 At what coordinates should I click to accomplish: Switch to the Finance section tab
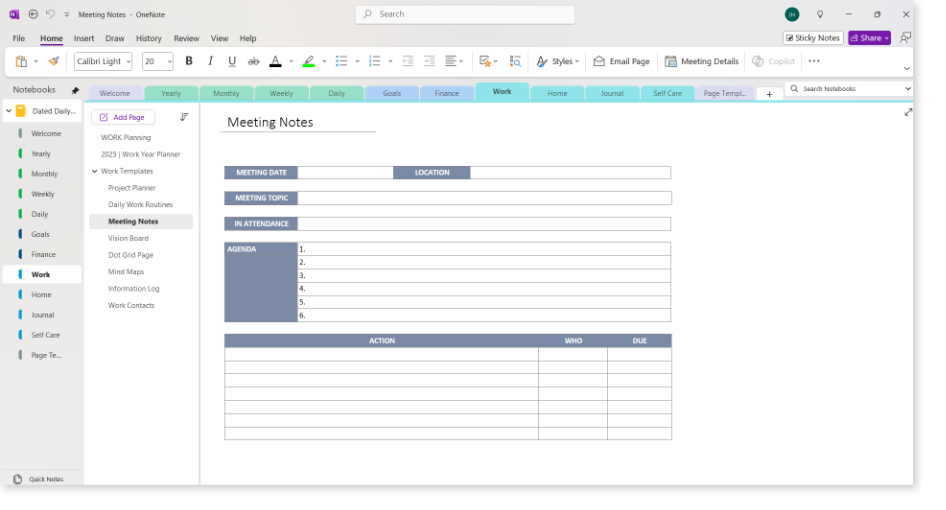point(446,93)
